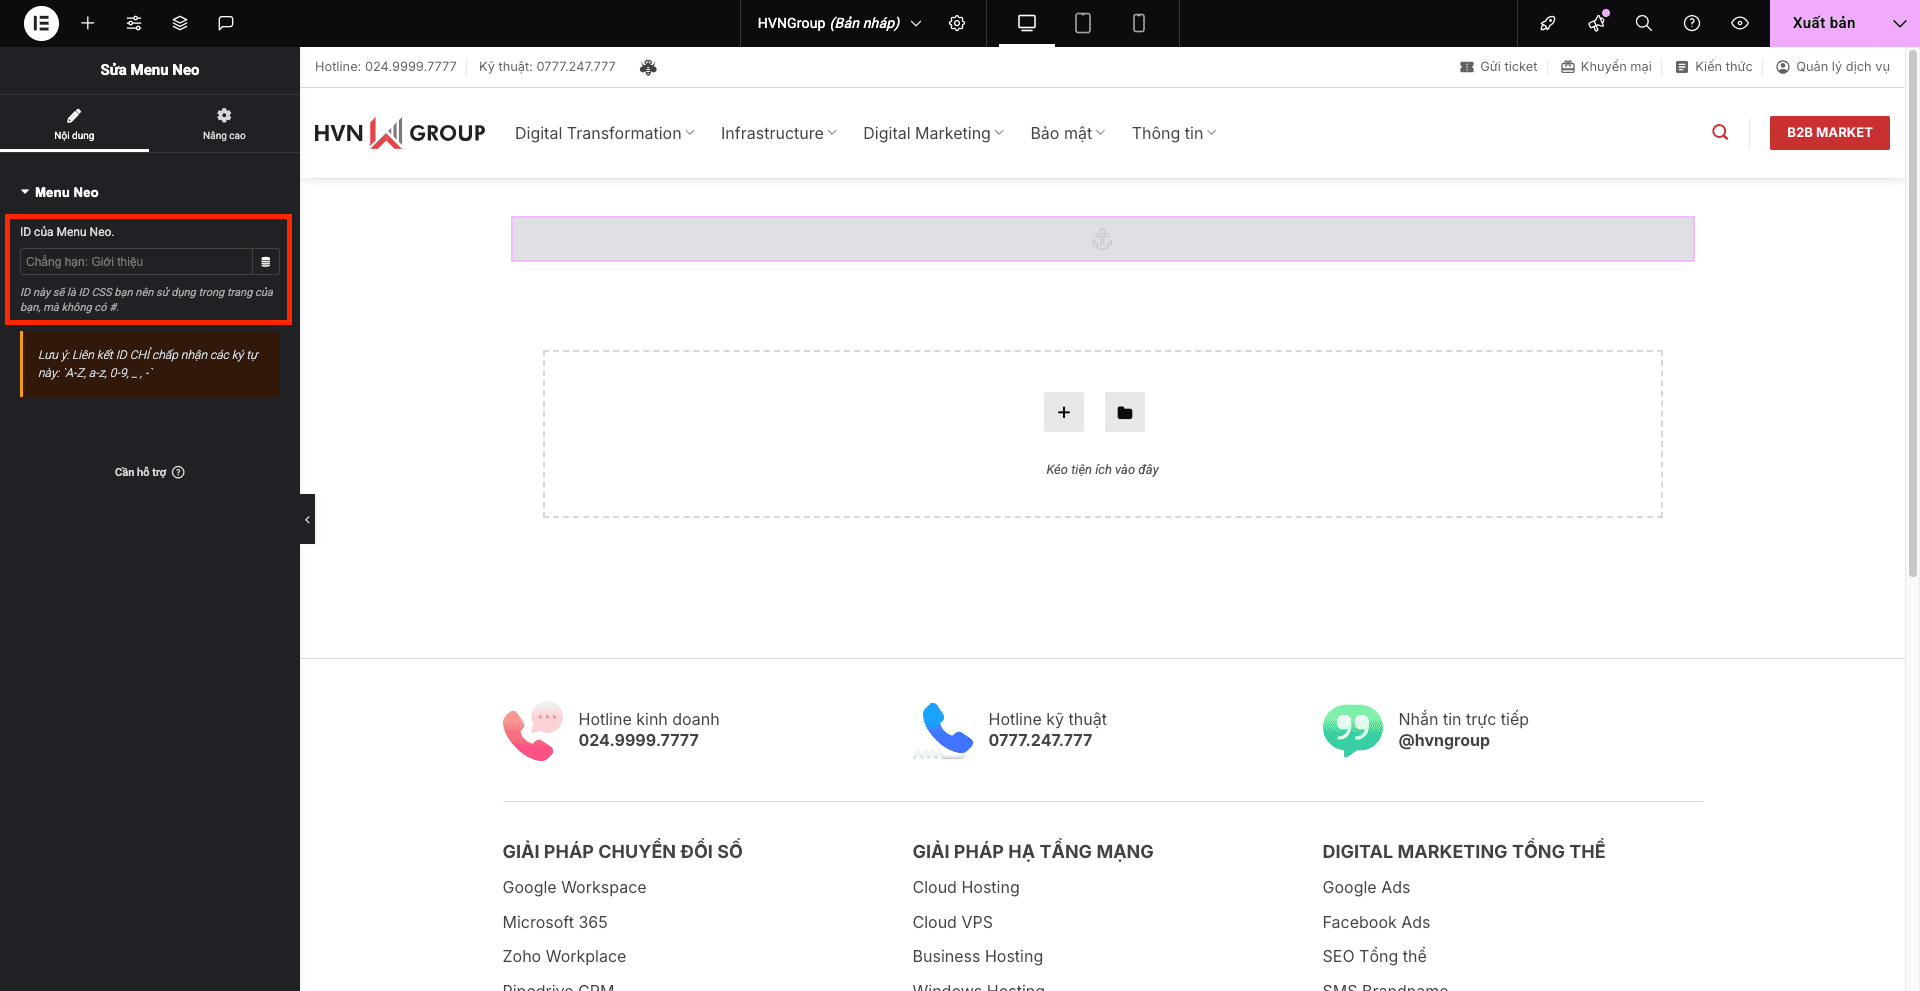
Task: Toggle preview changes eye icon
Action: 1740,23
